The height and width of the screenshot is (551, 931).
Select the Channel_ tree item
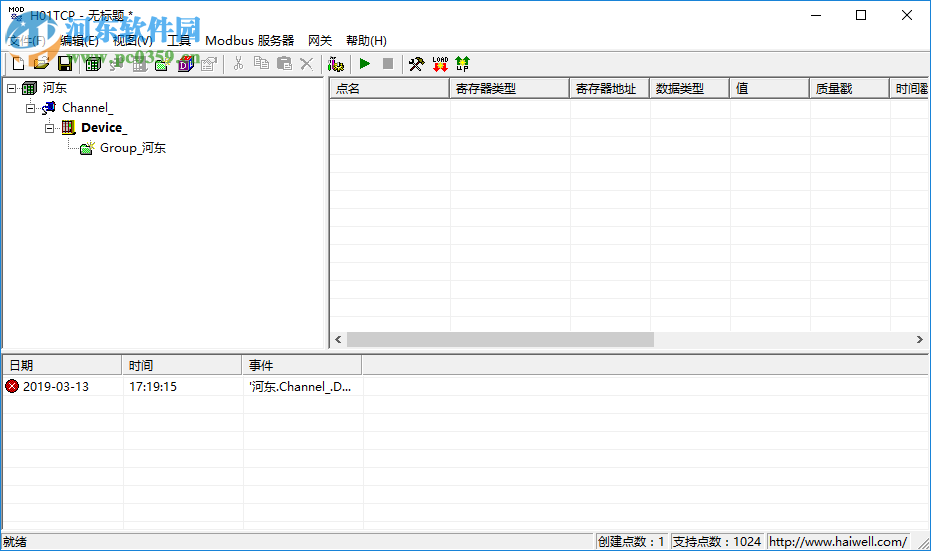(87, 107)
